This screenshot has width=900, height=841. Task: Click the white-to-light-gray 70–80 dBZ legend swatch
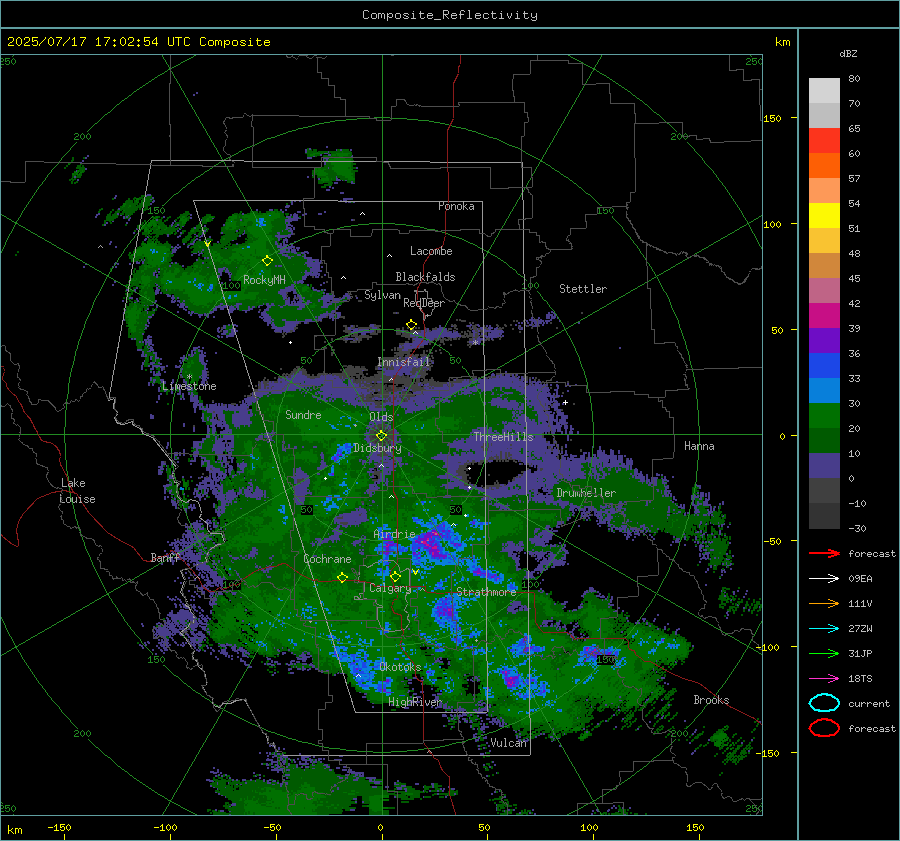point(824,90)
